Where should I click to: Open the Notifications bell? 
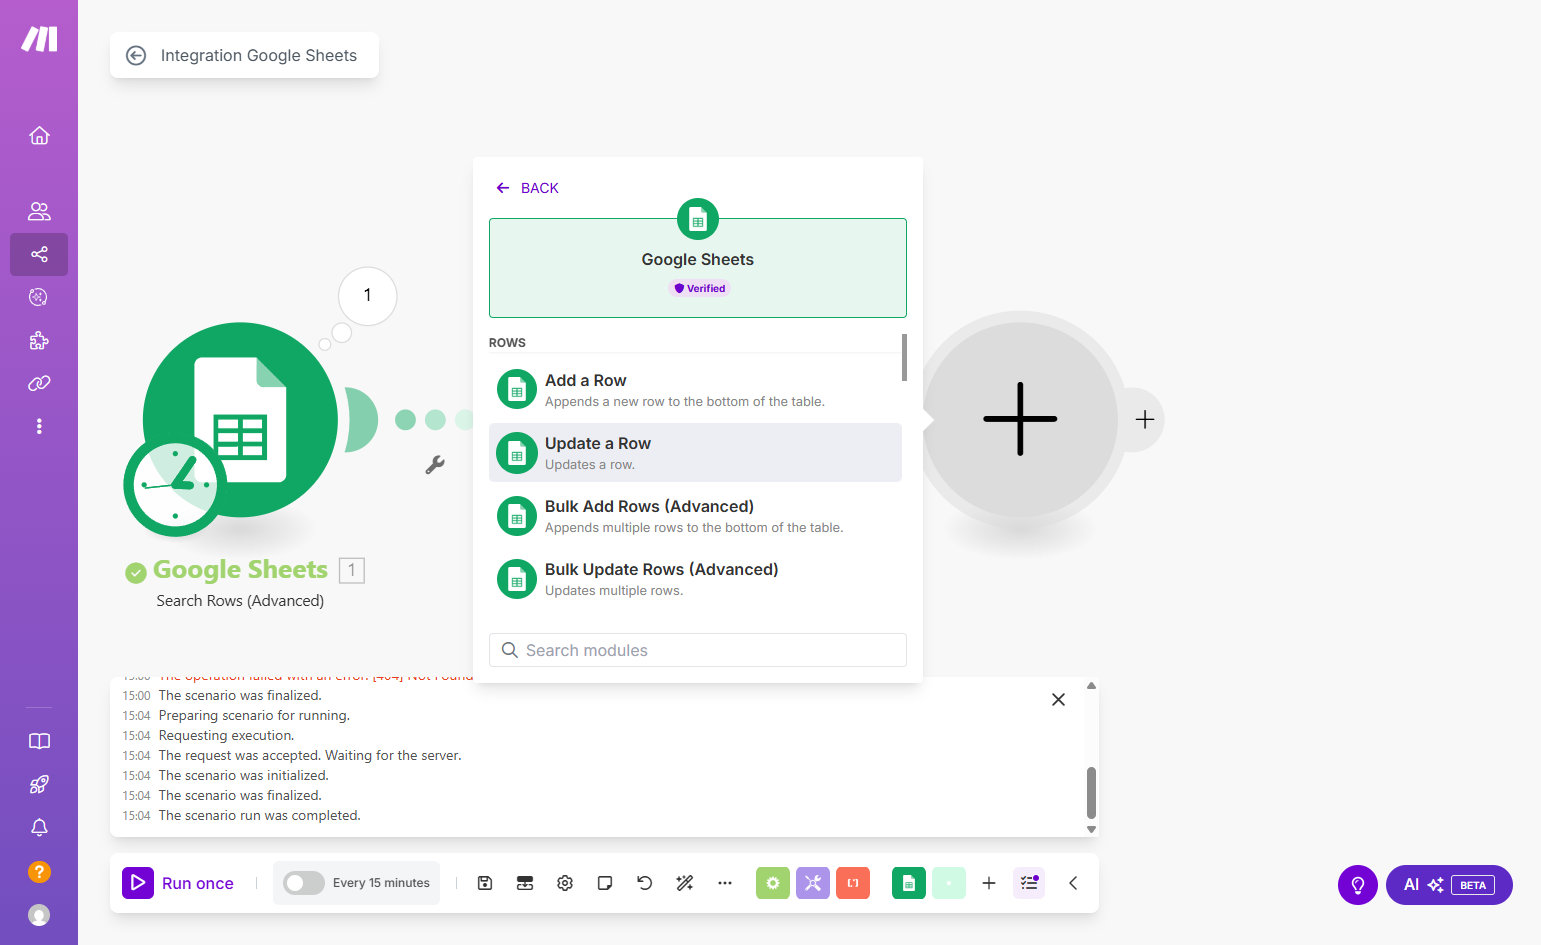tap(39, 827)
